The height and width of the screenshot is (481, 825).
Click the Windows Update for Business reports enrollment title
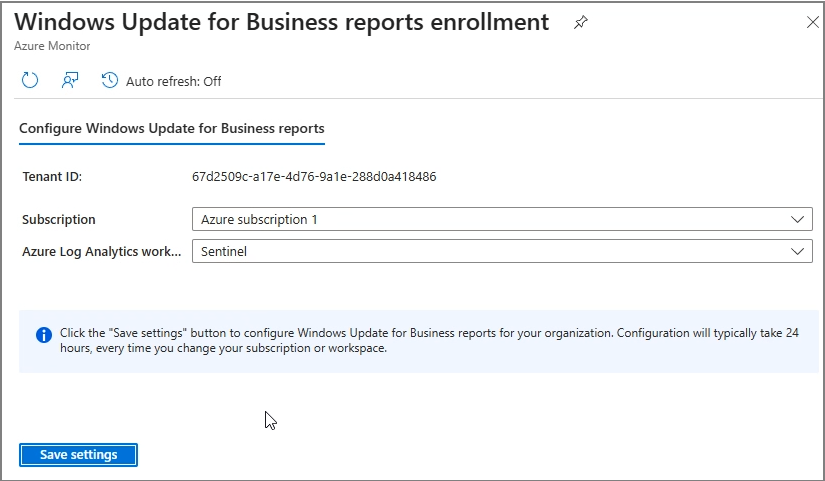(281, 22)
